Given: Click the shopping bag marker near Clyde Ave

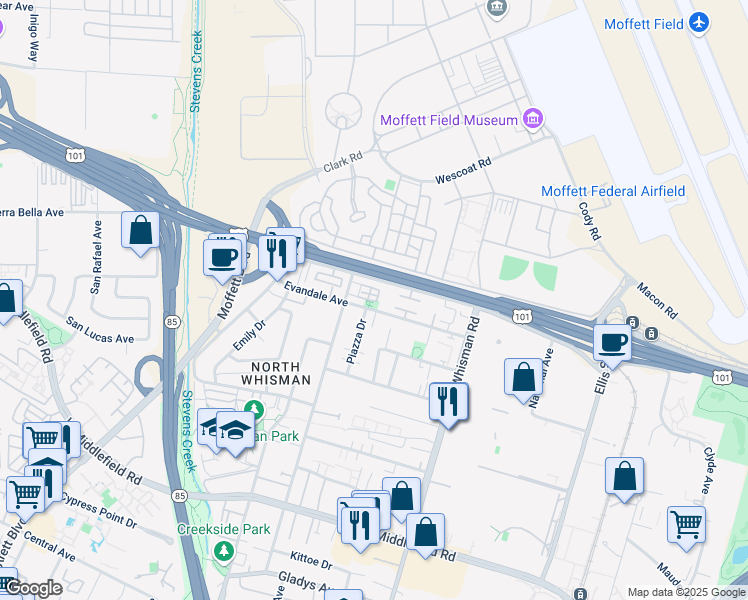Looking at the screenshot, I should (624, 480).
